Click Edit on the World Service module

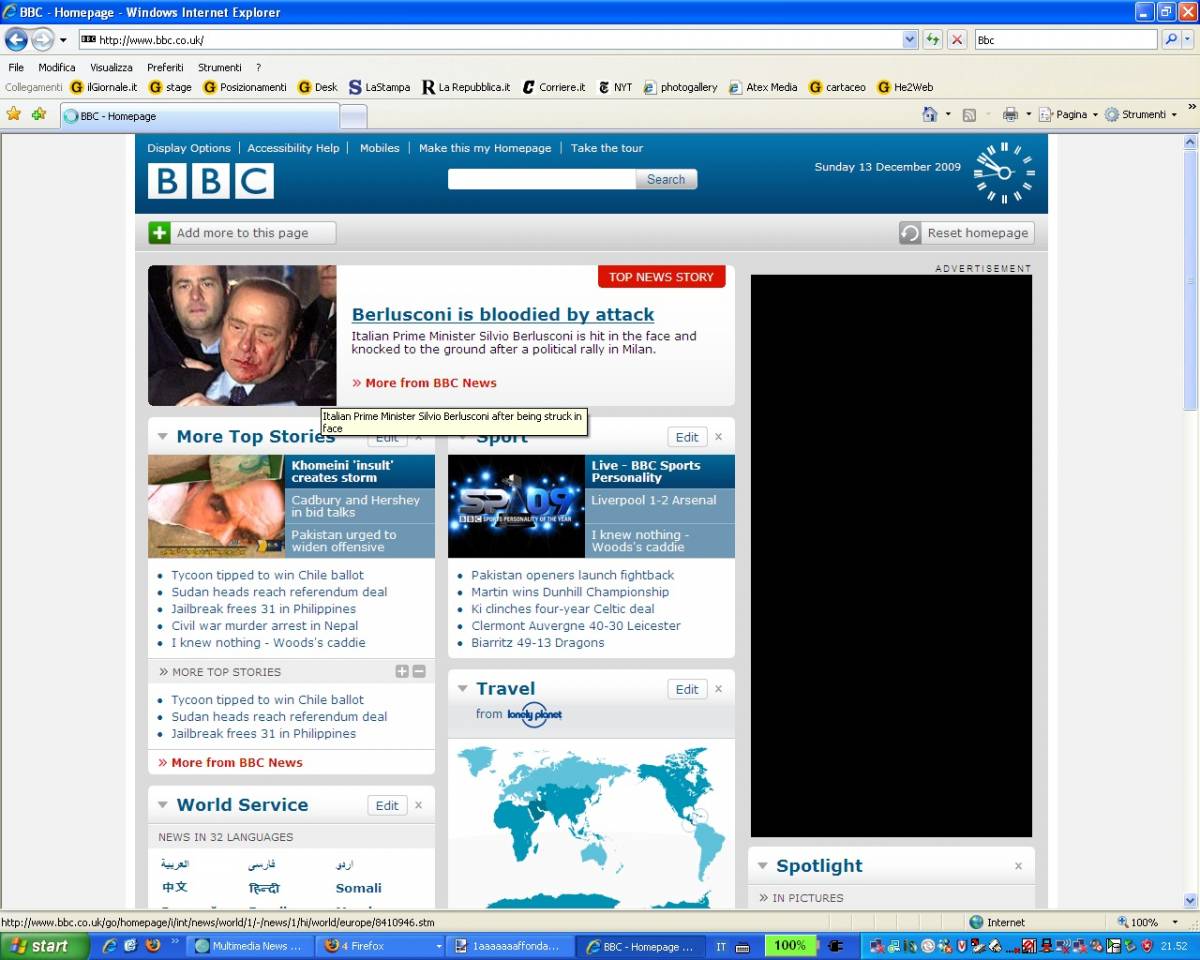pos(387,805)
